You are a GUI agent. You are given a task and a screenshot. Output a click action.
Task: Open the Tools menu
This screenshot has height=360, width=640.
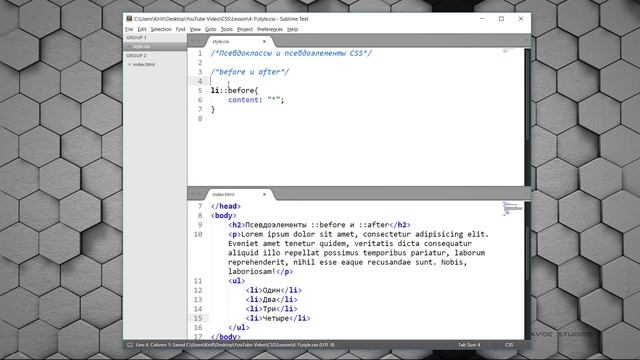(x=227, y=29)
